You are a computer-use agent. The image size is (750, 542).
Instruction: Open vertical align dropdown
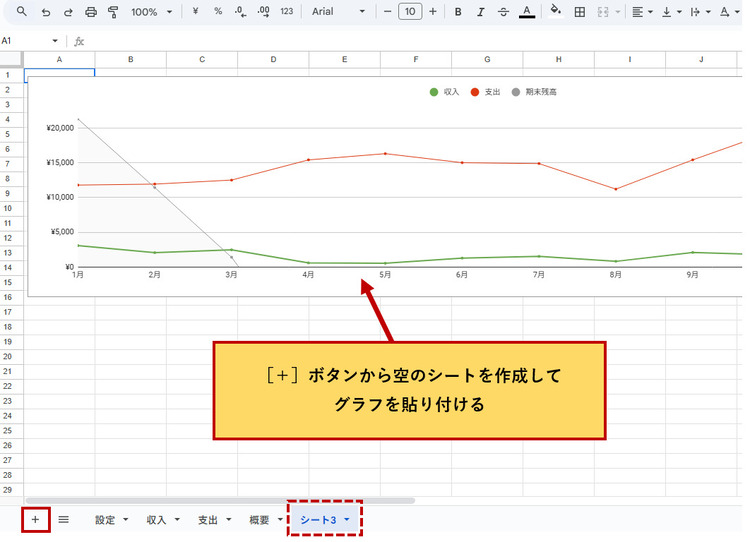point(672,12)
